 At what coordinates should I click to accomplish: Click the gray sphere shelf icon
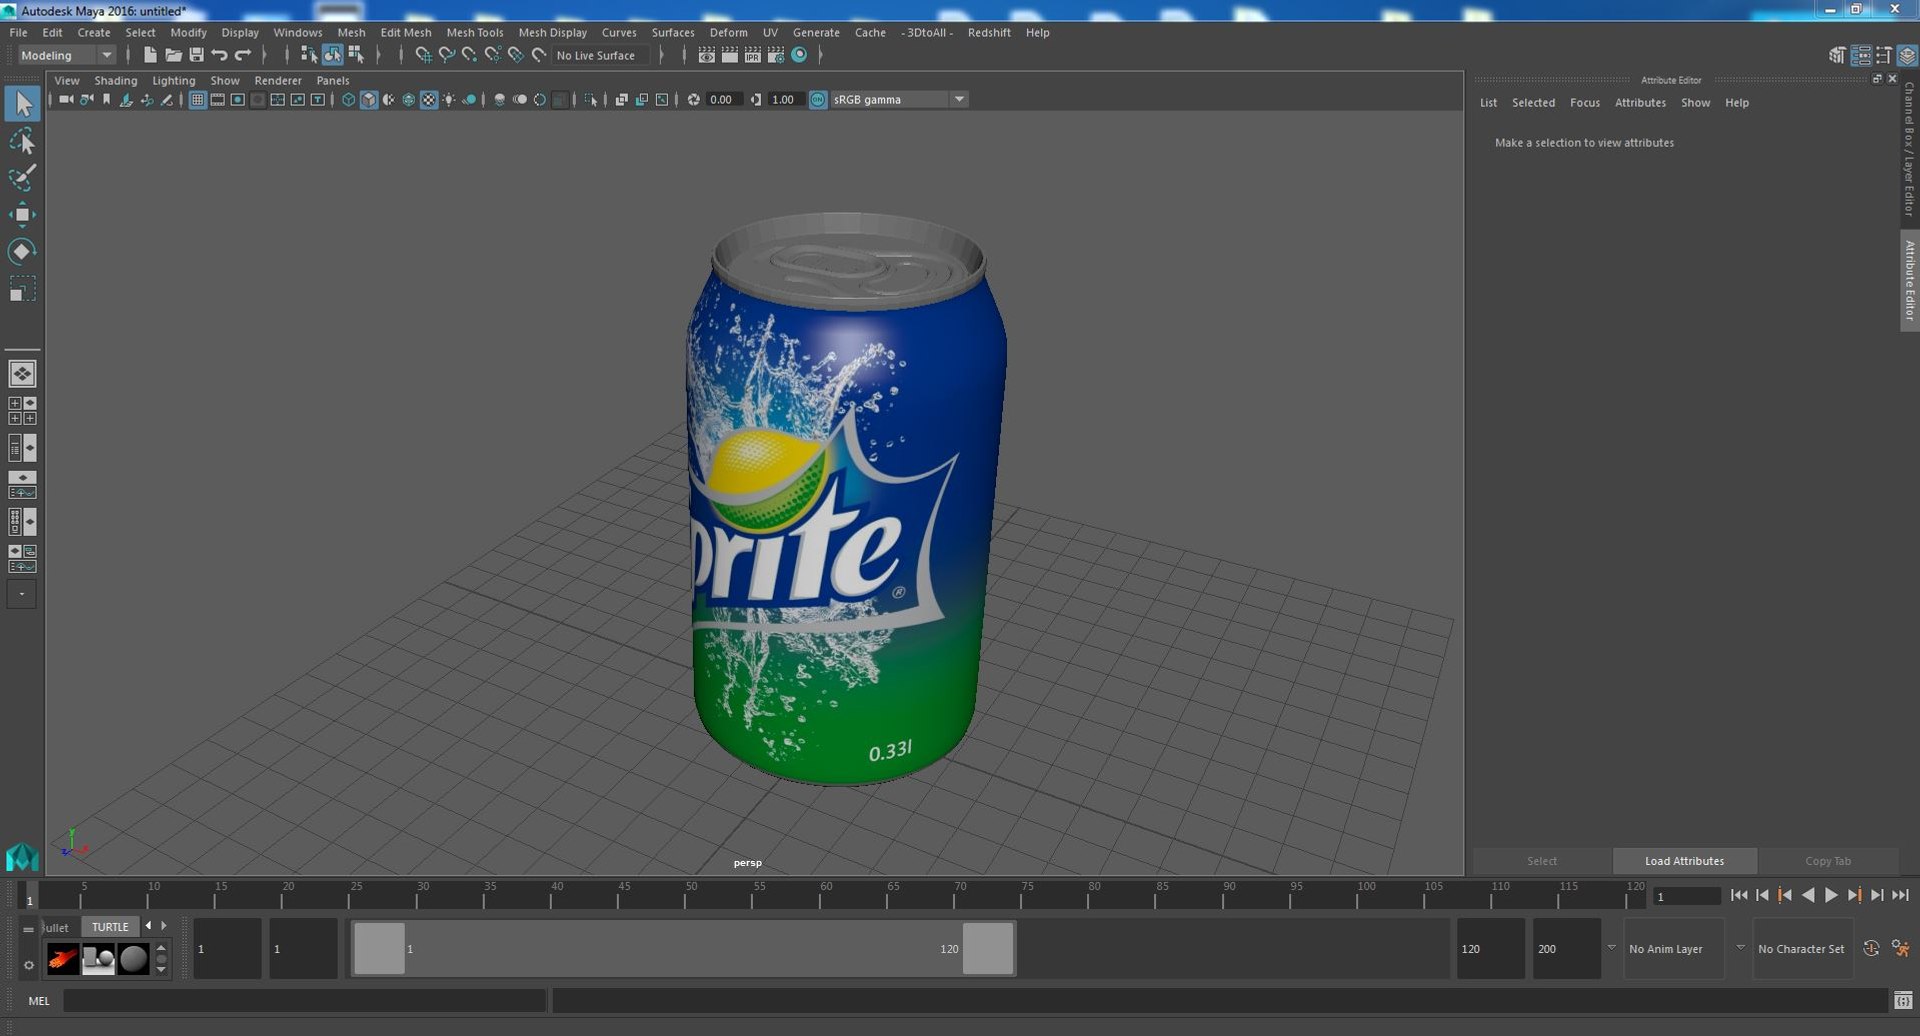[x=133, y=959]
